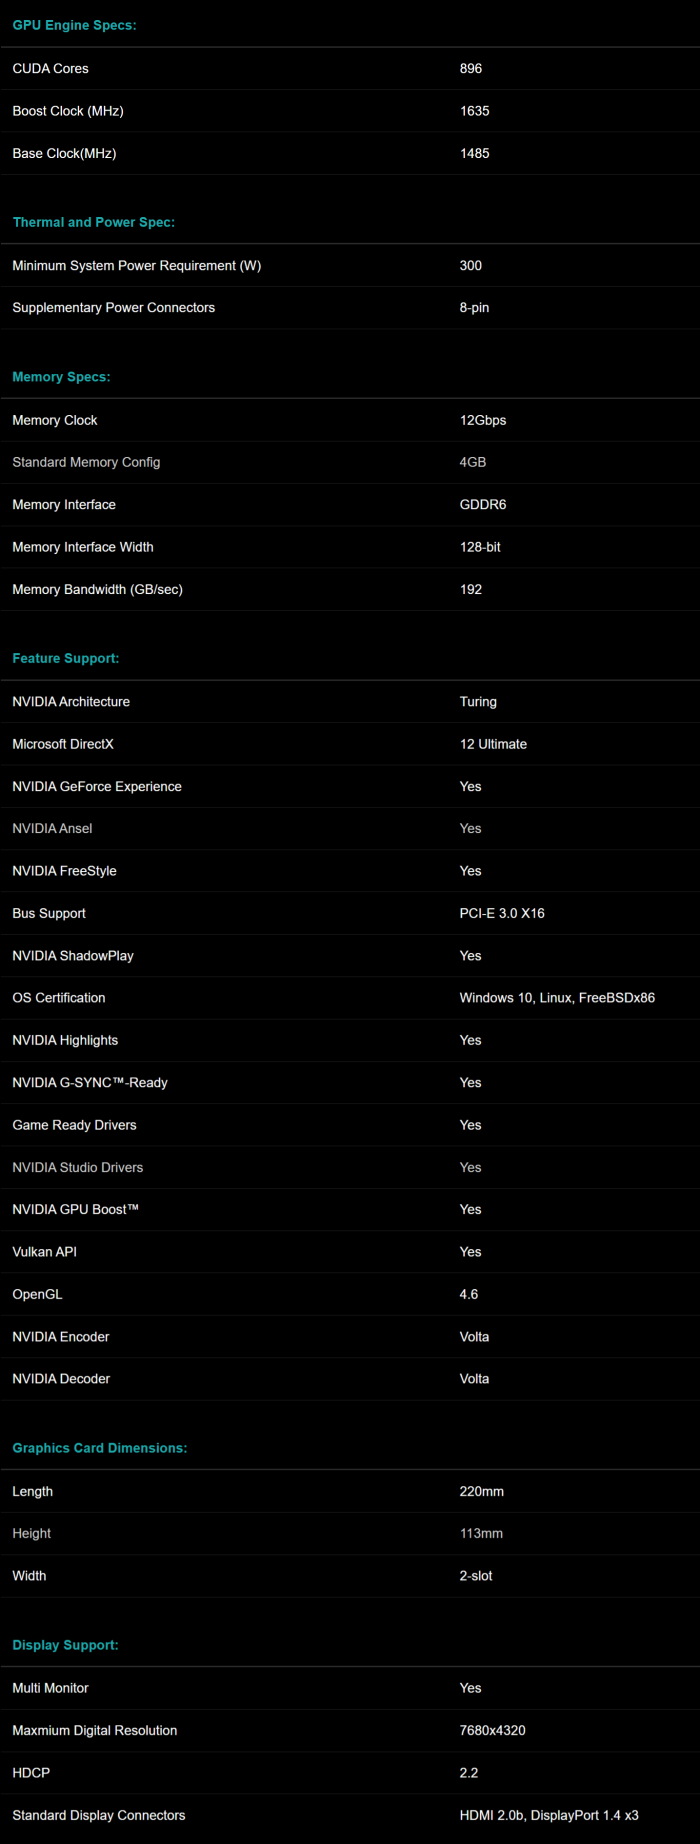Viewport: 700px width, 1844px height.
Task: Click the NVIDIA Encoder label
Action: click(60, 1336)
